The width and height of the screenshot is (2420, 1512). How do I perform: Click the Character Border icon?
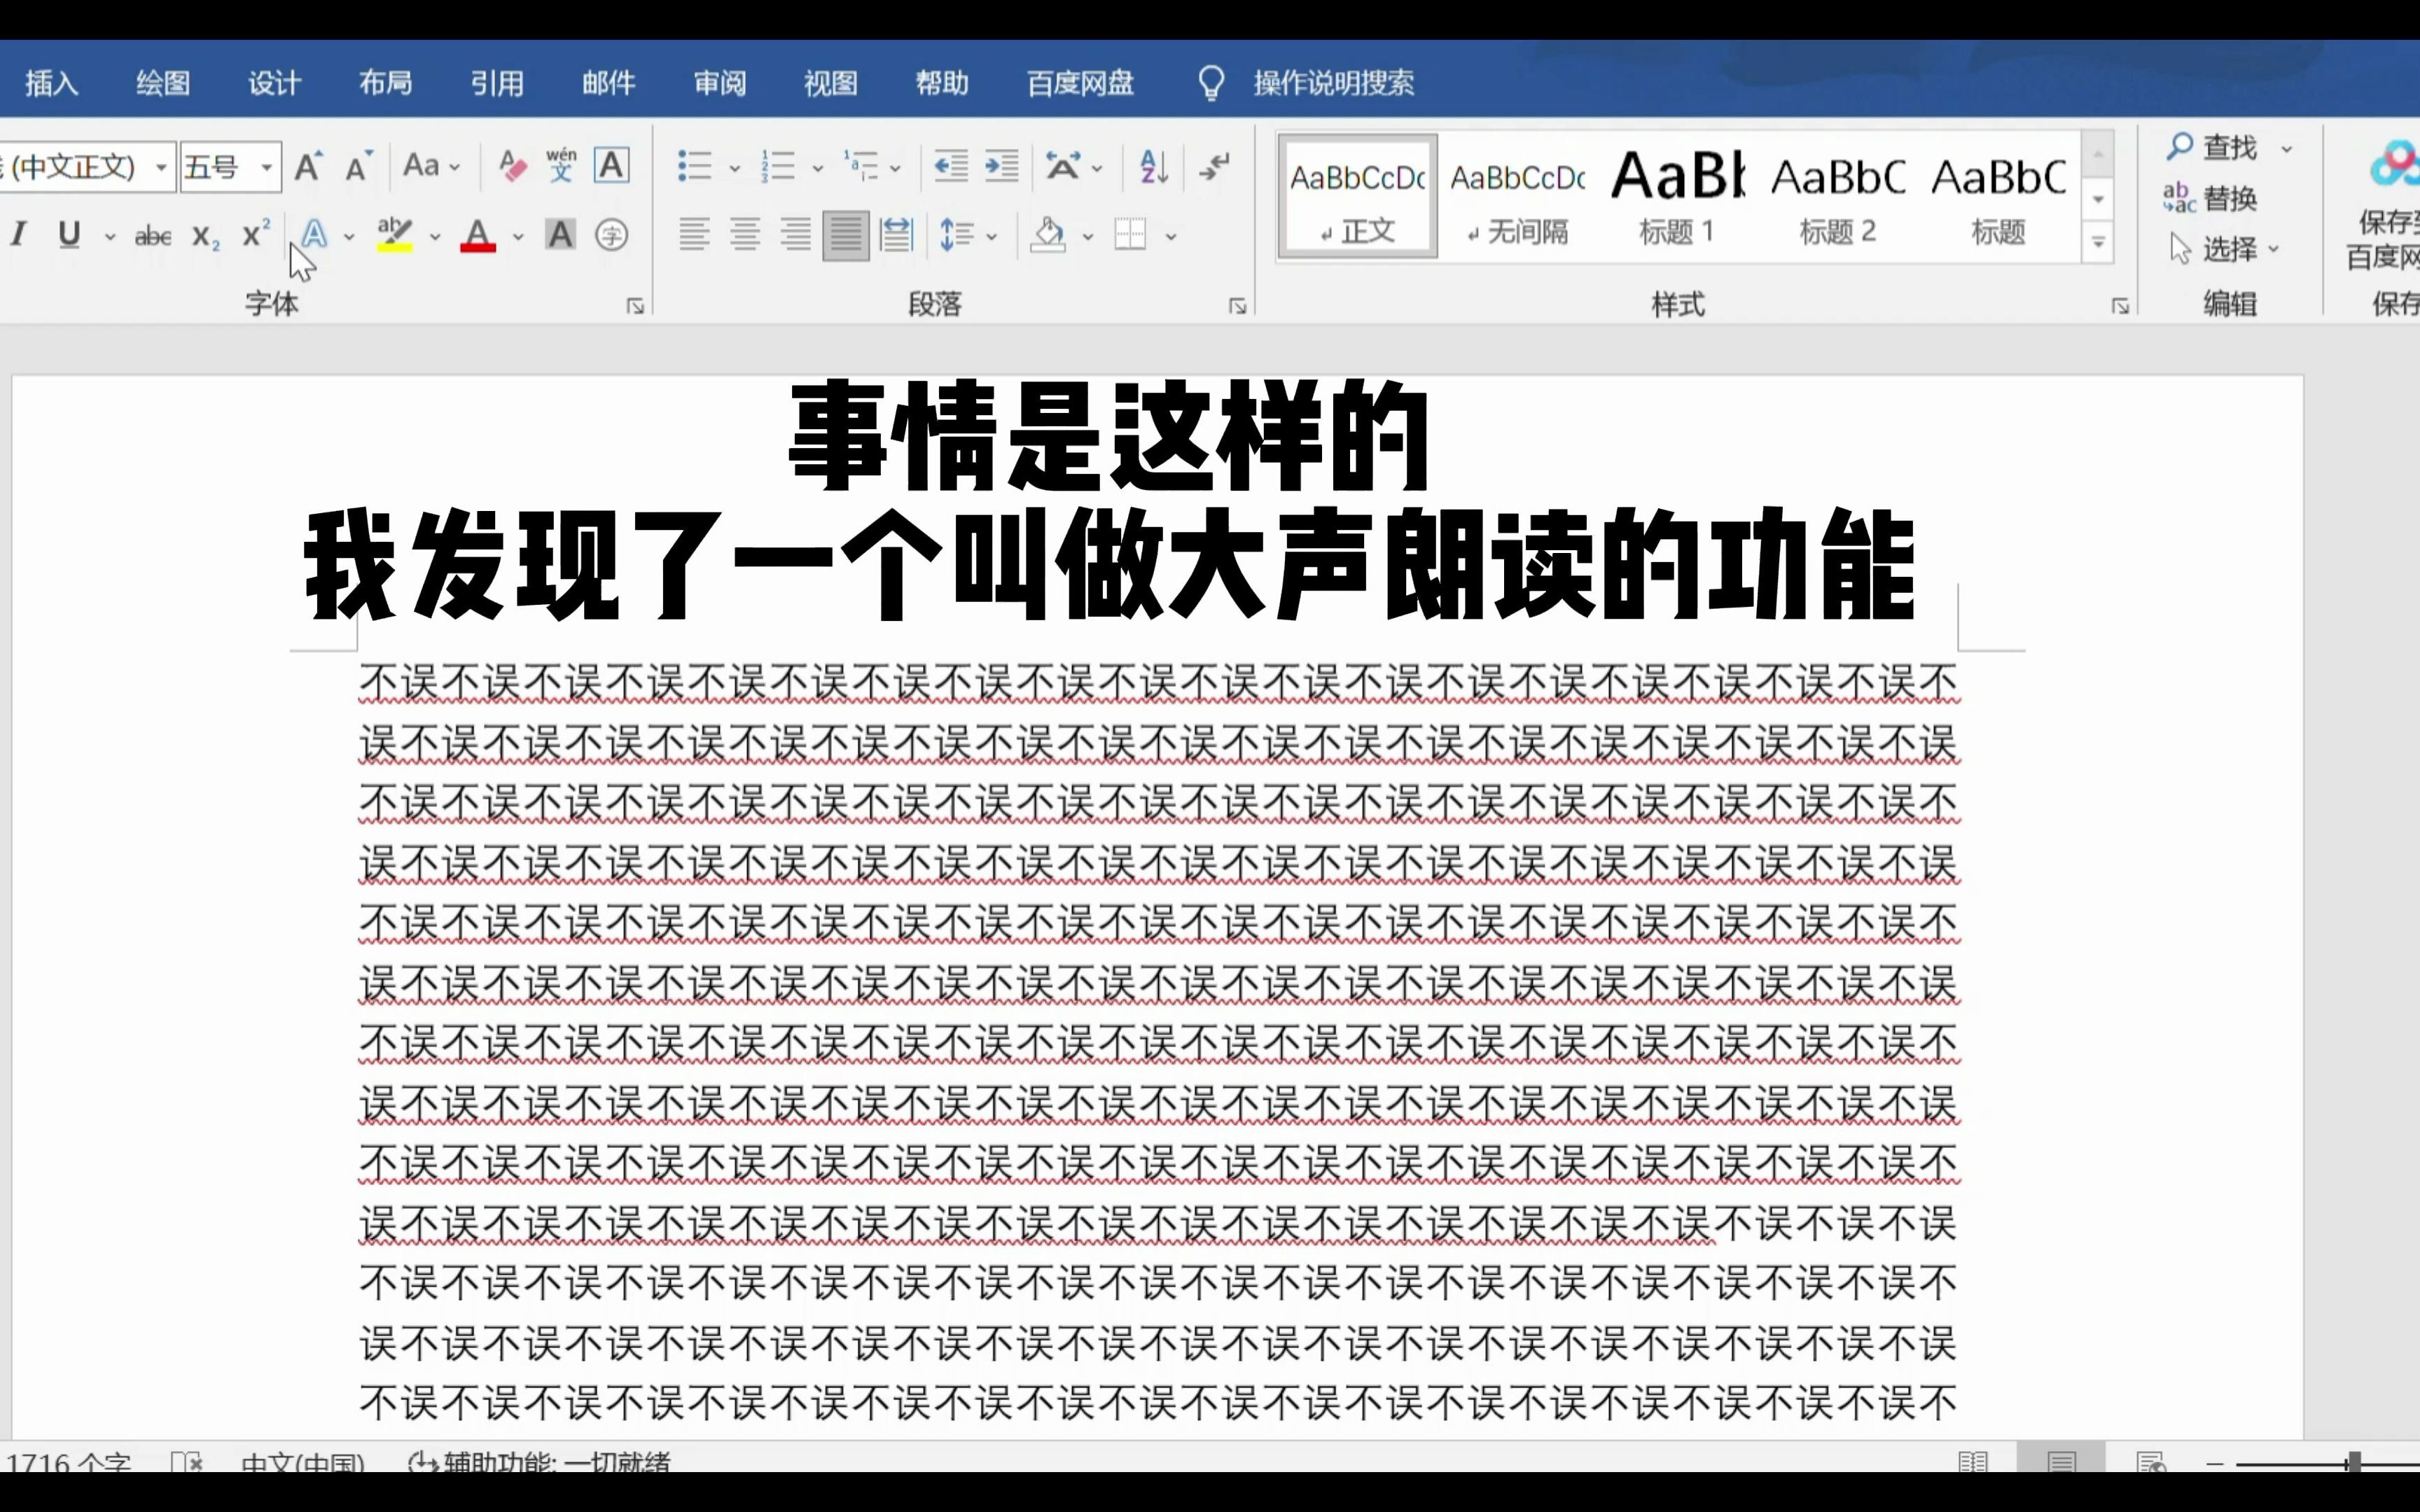pyautogui.click(x=611, y=166)
